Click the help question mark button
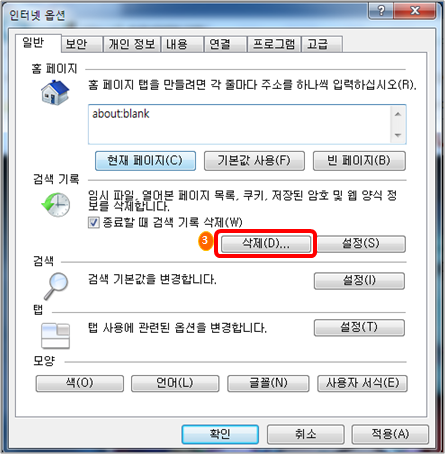The height and width of the screenshot is (454, 446). 381,11
